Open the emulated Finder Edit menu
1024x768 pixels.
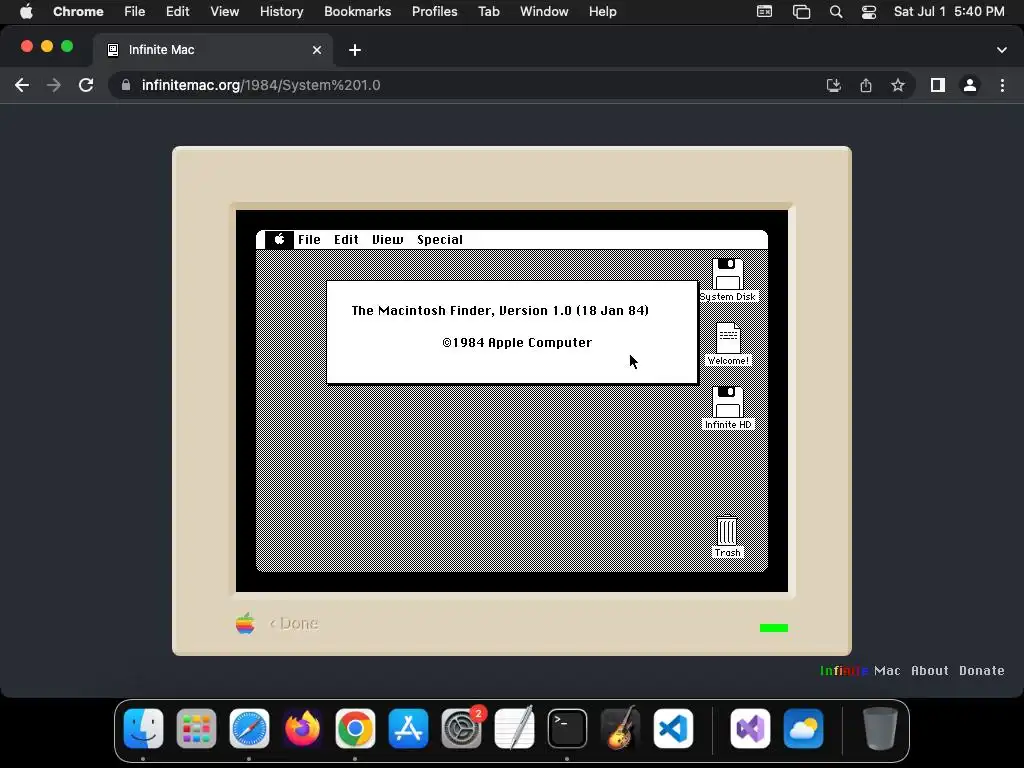[x=346, y=240]
